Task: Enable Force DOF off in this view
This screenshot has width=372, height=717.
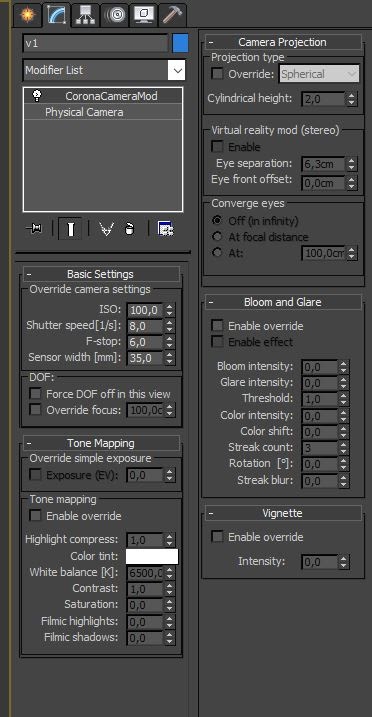Action: tap(36, 394)
